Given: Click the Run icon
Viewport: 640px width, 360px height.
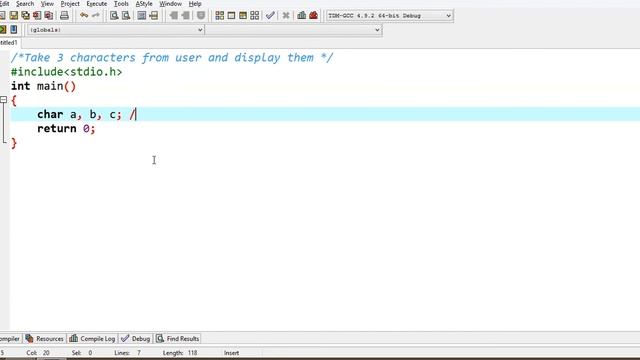Looking at the screenshot, I should (231, 16).
